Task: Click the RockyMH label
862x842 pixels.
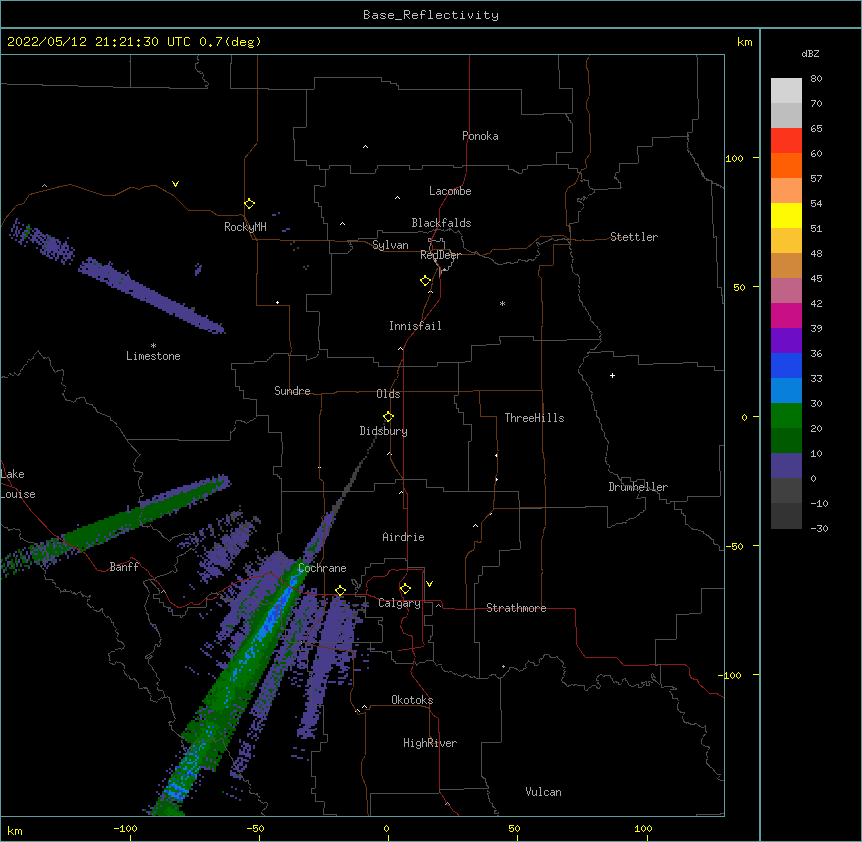Action: click(245, 227)
